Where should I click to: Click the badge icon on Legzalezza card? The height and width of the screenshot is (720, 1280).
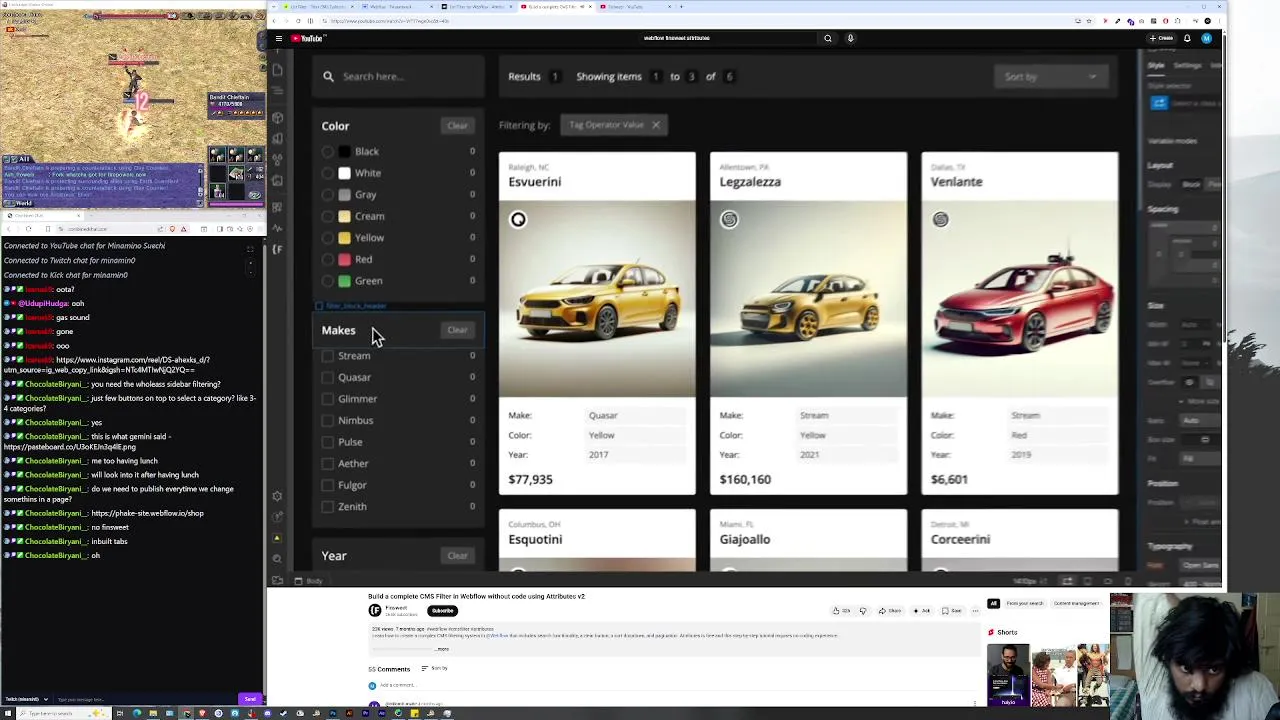click(729, 220)
